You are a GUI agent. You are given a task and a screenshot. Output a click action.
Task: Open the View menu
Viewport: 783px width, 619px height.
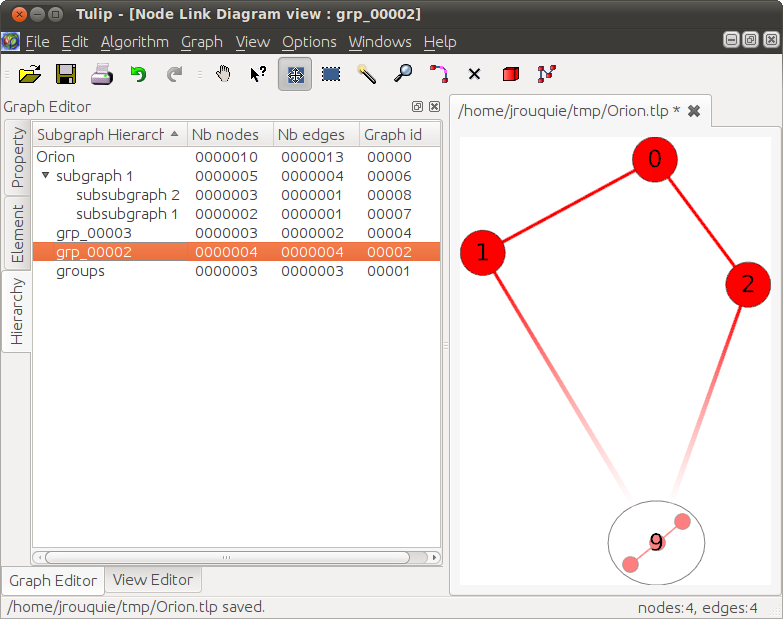[x=253, y=42]
